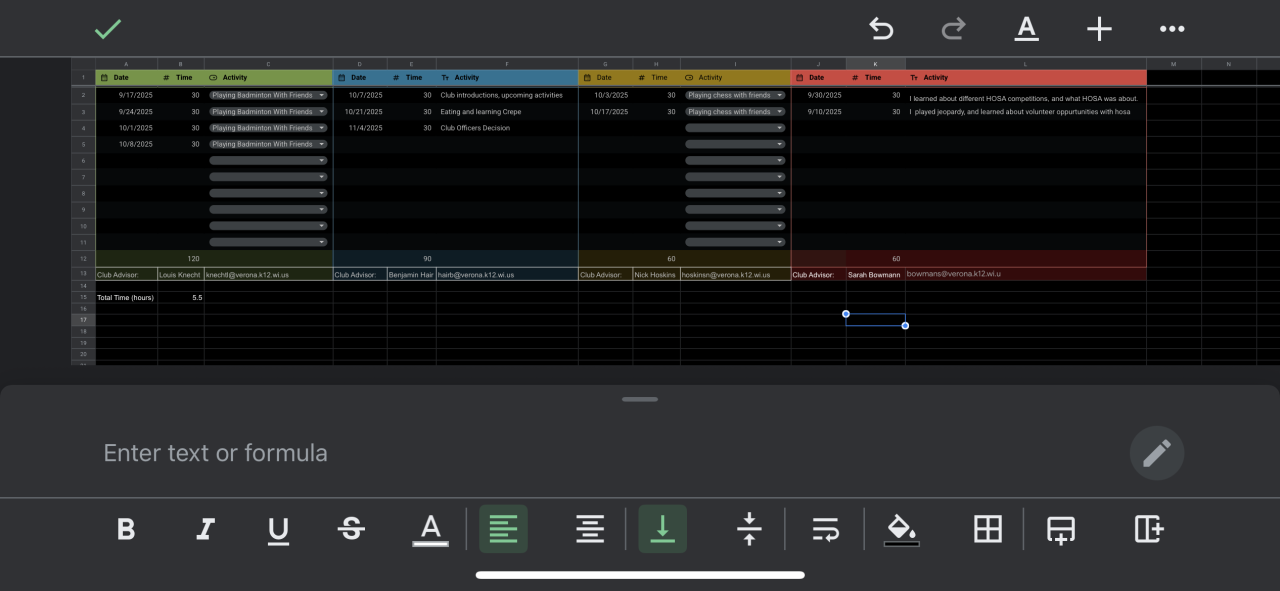Turn off left horizontal alignment
Screen dimensions: 1280x591
pyautogui.click(x=503, y=529)
